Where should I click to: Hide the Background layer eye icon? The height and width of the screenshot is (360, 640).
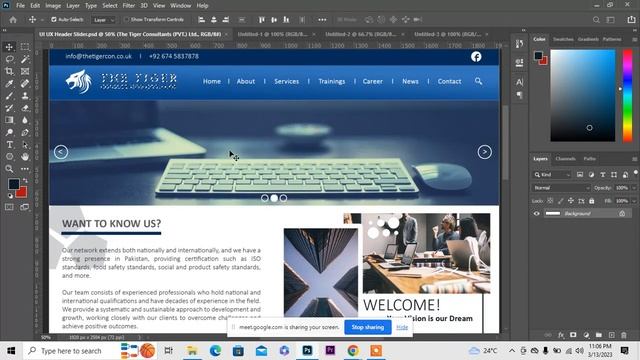tap(537, 213)
